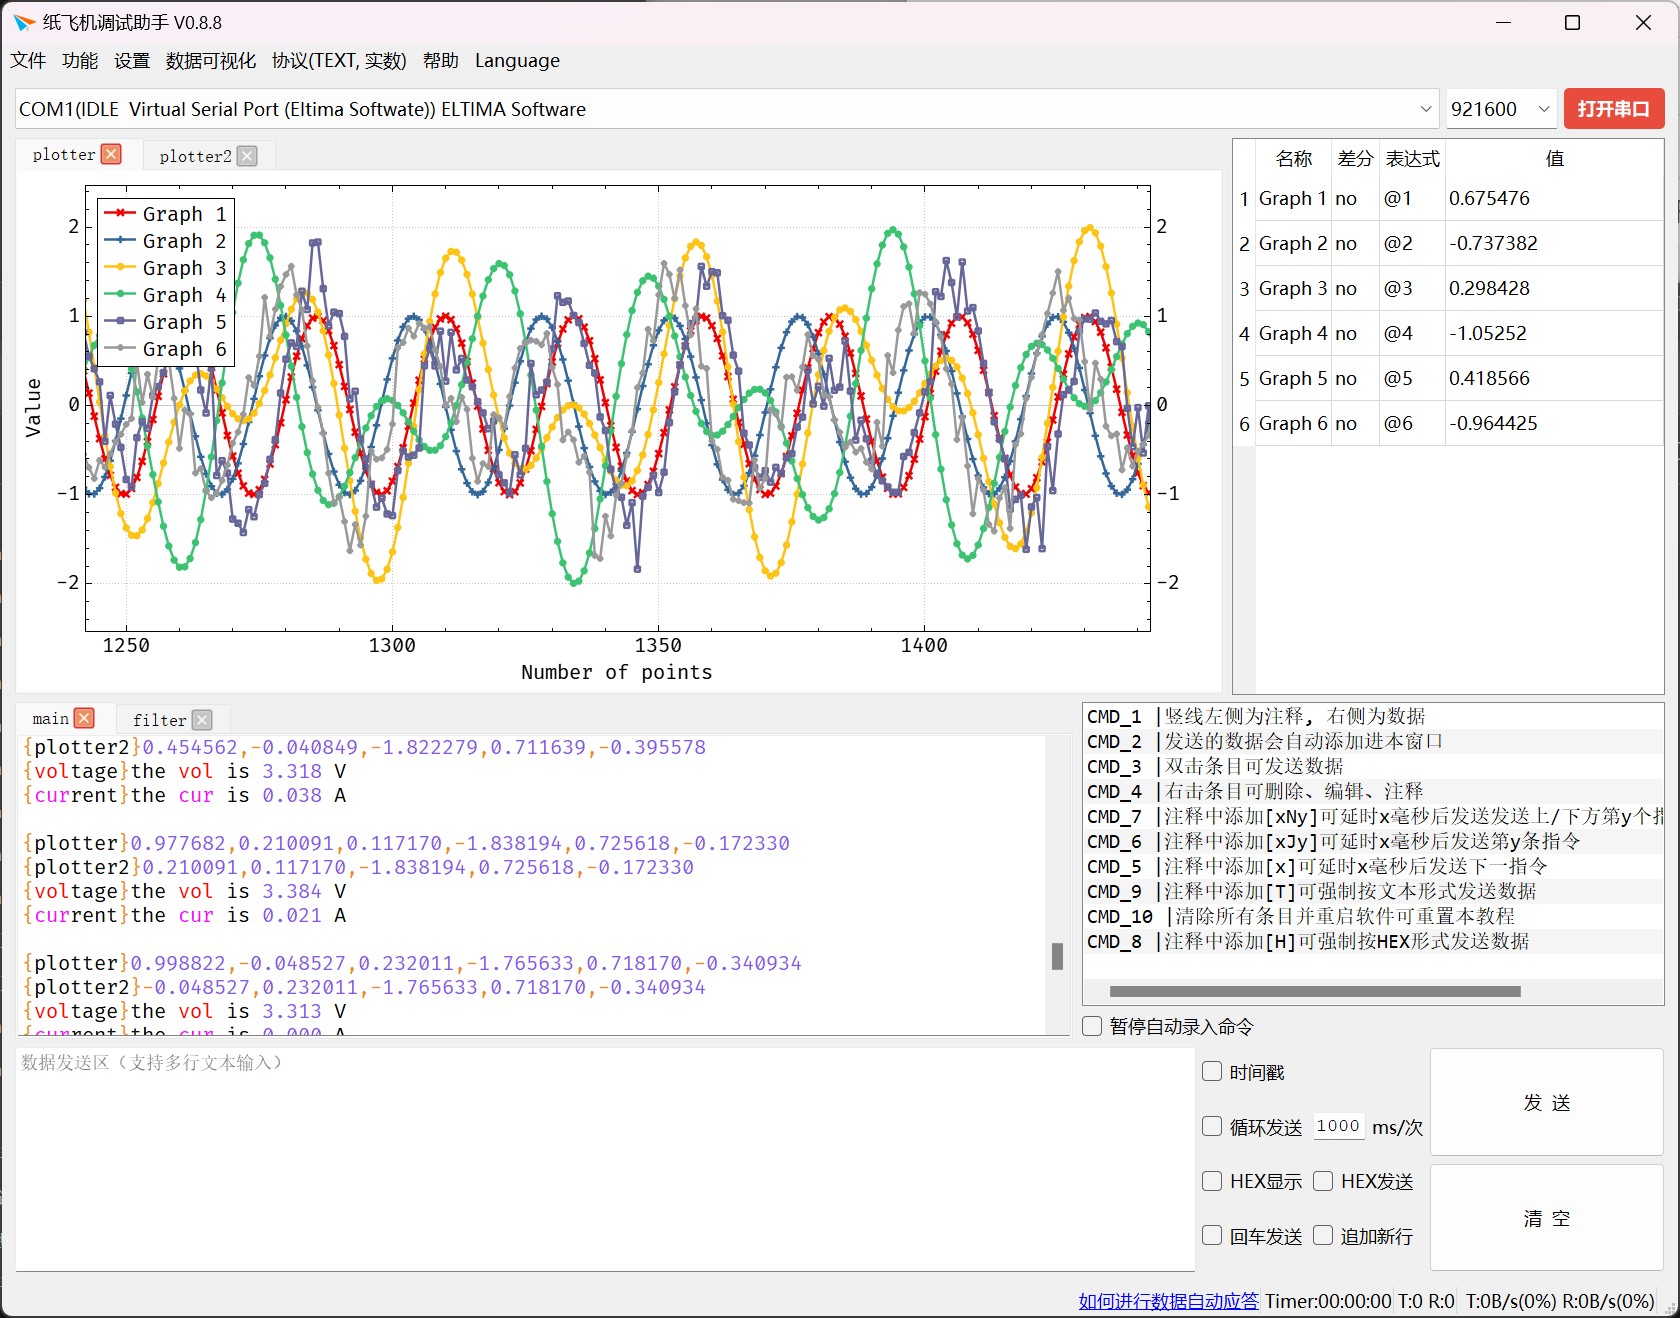Image resolution: width=1680 pixels, height=1318 pixels.
Task: Close the filter tab
Action: click(202, 720)
